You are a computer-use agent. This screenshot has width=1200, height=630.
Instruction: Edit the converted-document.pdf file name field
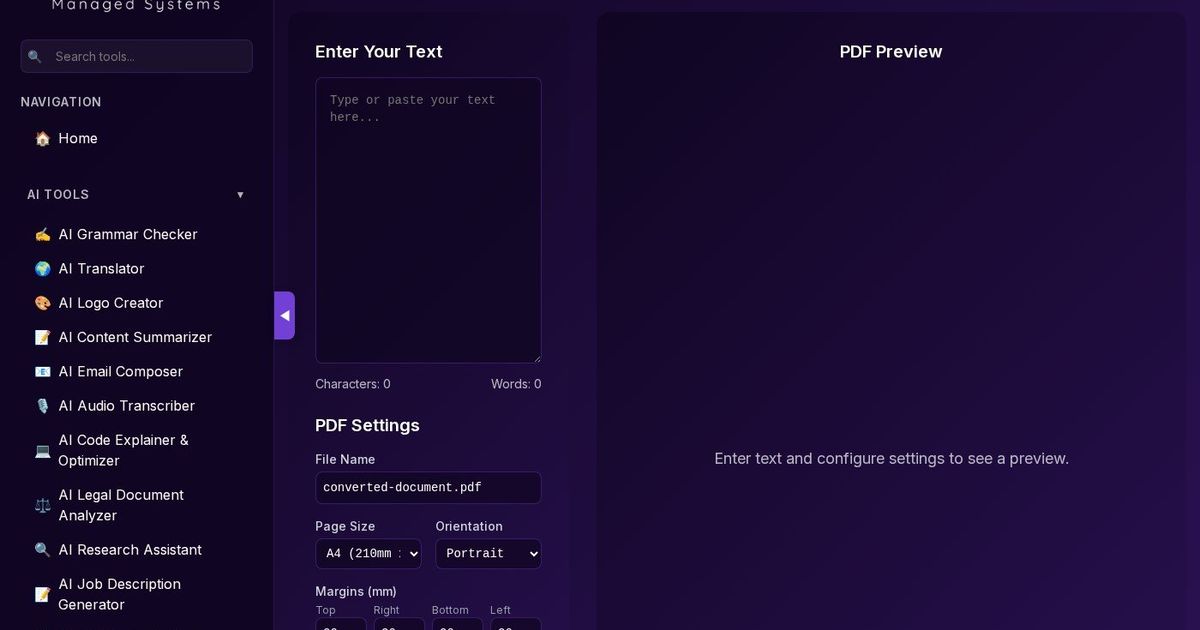[428, 487]
